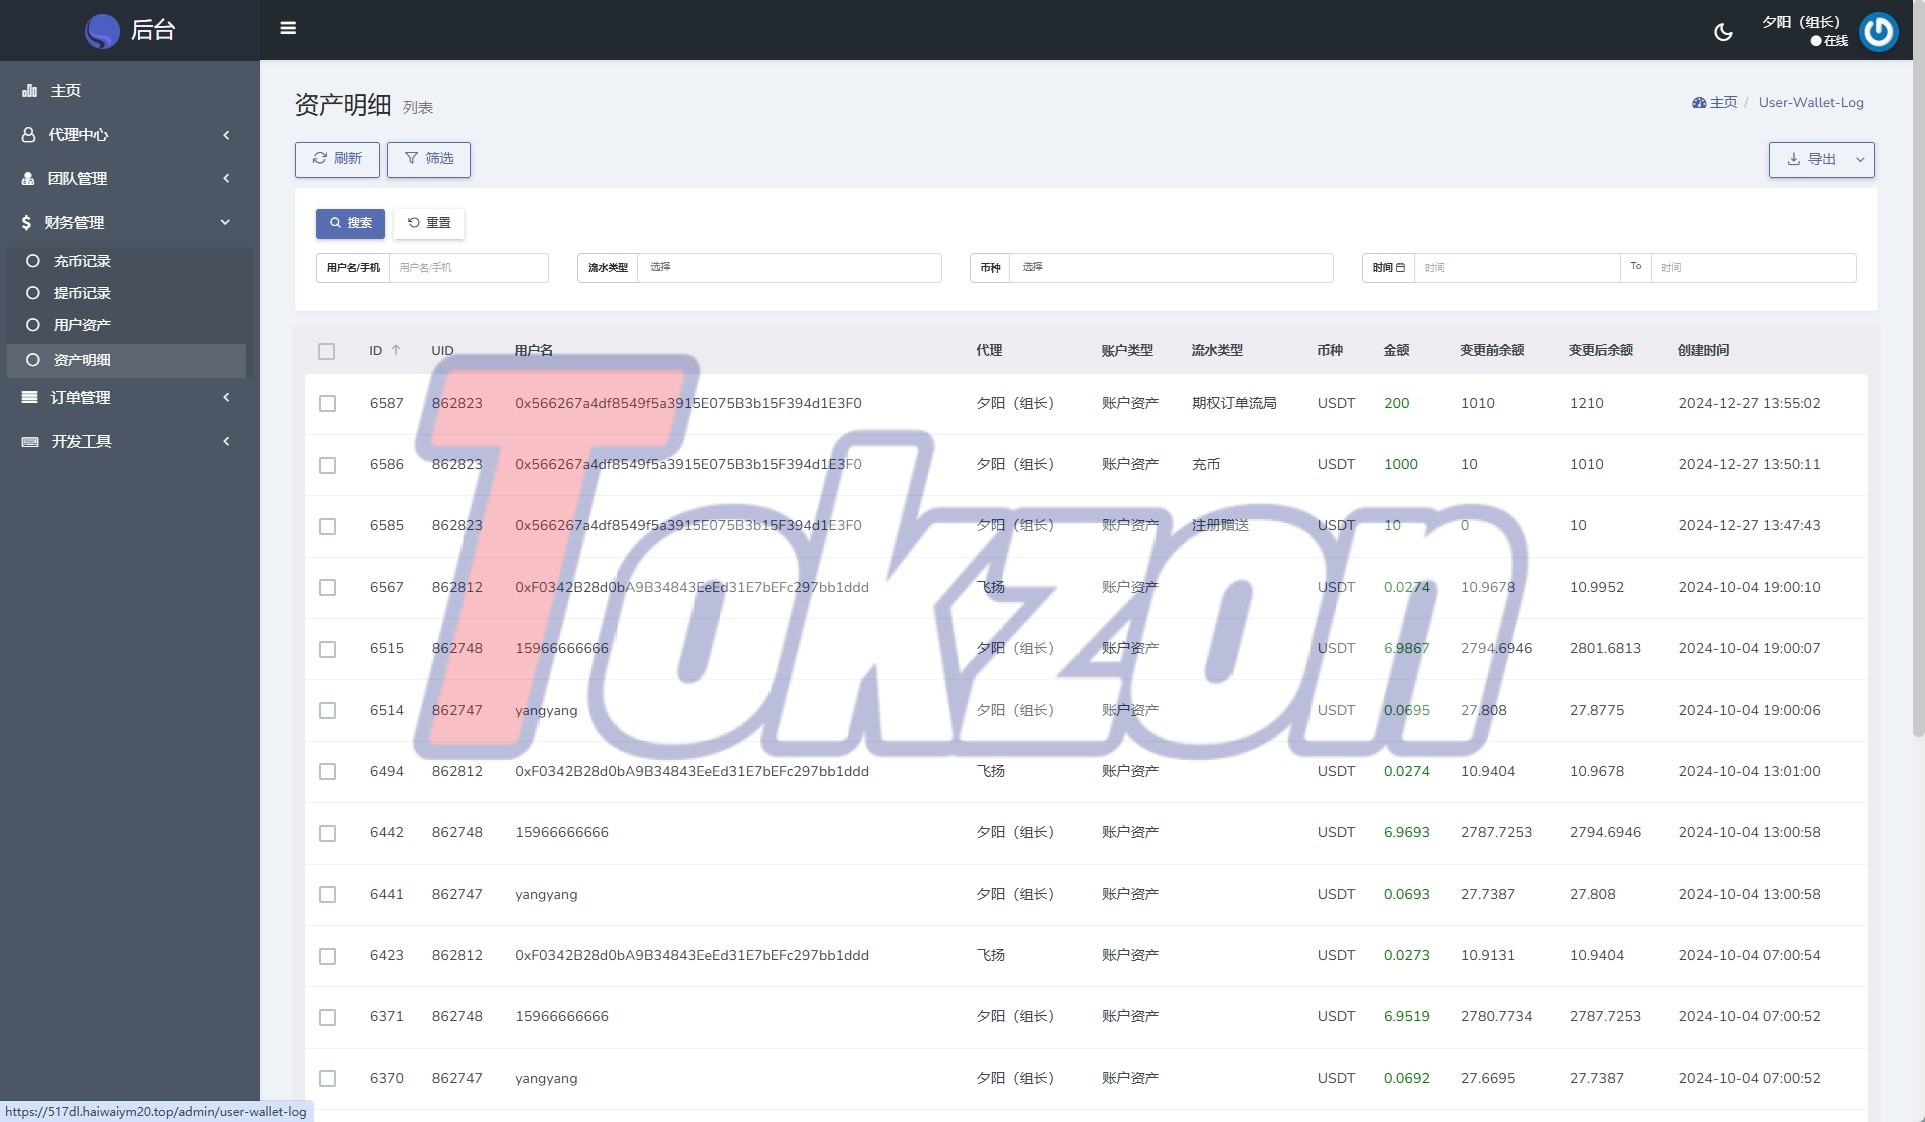The image size is (1925, 1122).
Task: Check the select-all checkbox in table header
Action: click(327, 351)
